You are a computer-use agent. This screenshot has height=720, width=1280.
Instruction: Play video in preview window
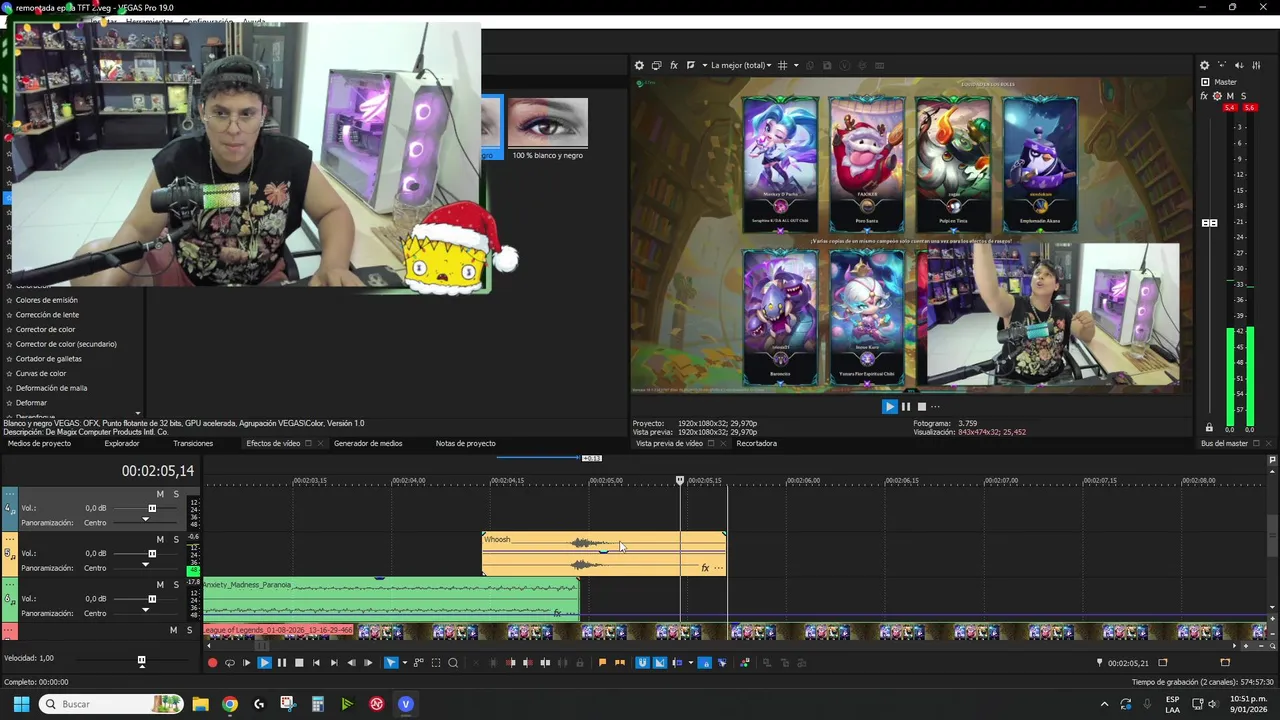click(889, 406)
